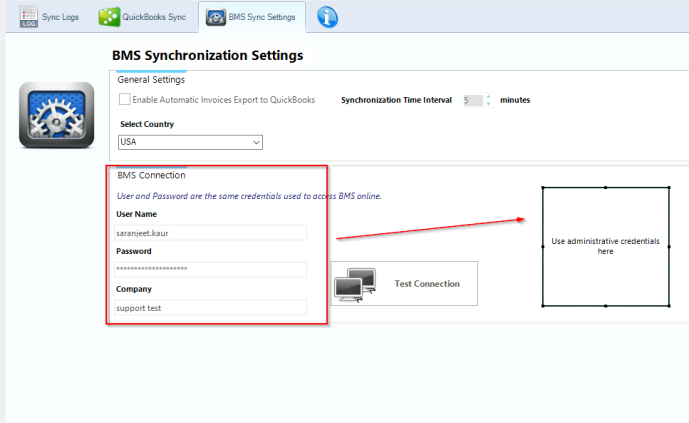This screenshot has height=423, width=689.
Task: Click the gear icon on BMS Sync Settings tab
Action: click(x=214, y=17)
